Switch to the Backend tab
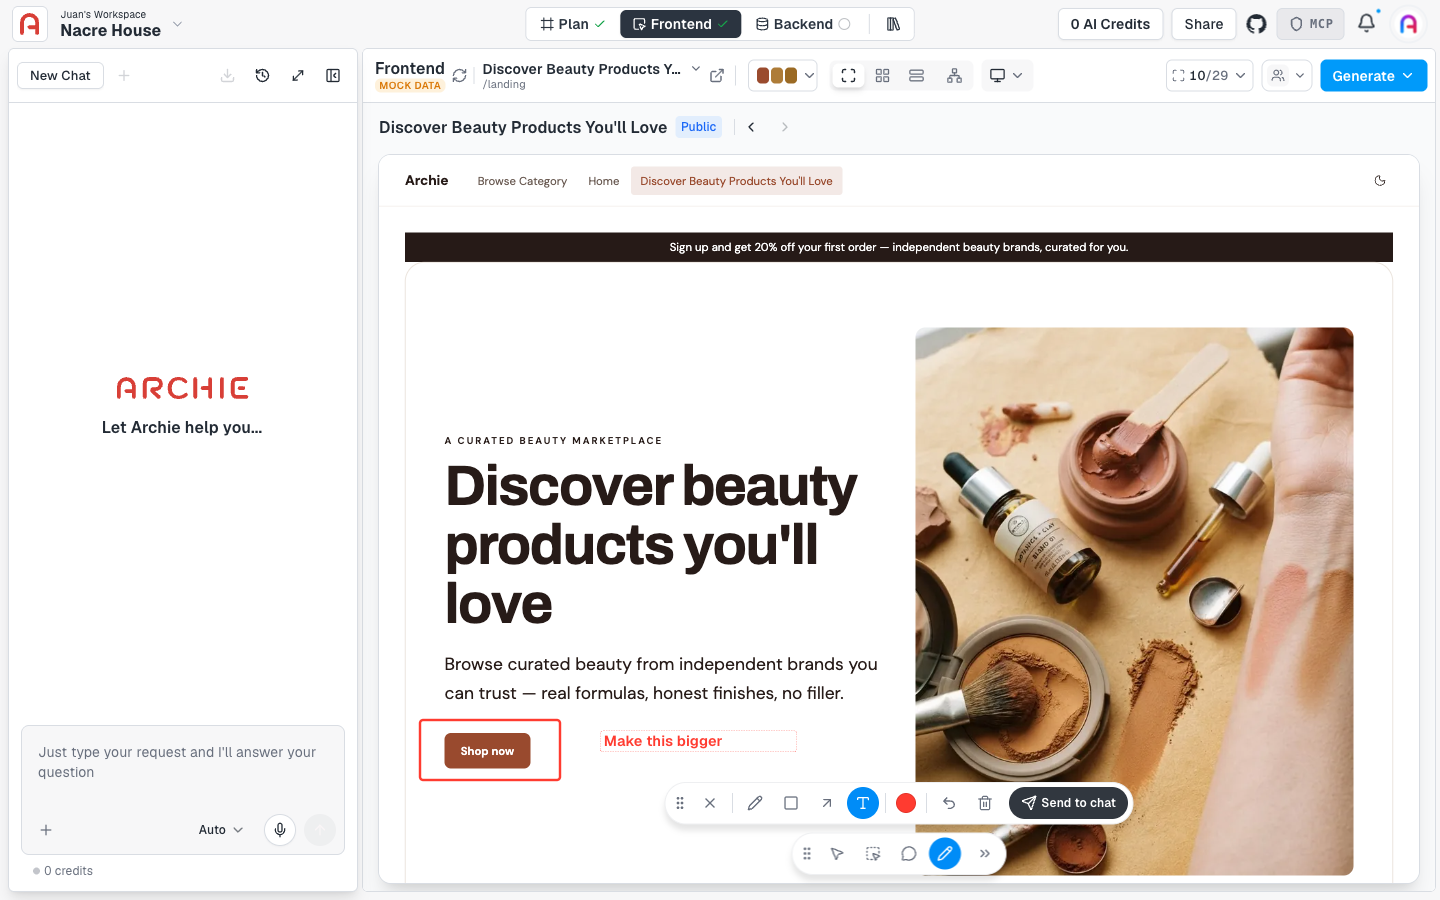Screen dimensions: 1440x900 point(803,24)
